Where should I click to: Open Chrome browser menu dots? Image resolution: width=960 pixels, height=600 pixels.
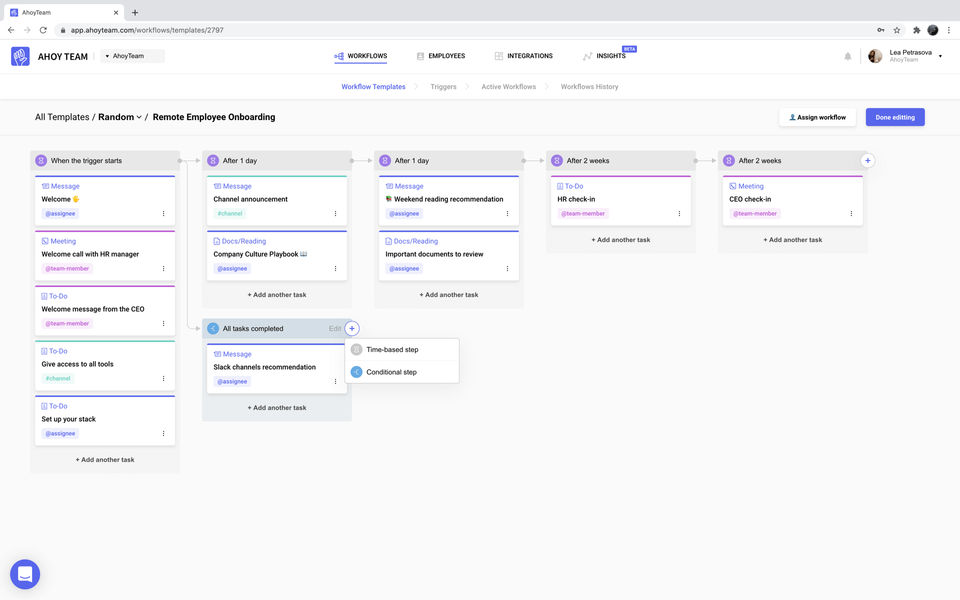click(948, 30)
